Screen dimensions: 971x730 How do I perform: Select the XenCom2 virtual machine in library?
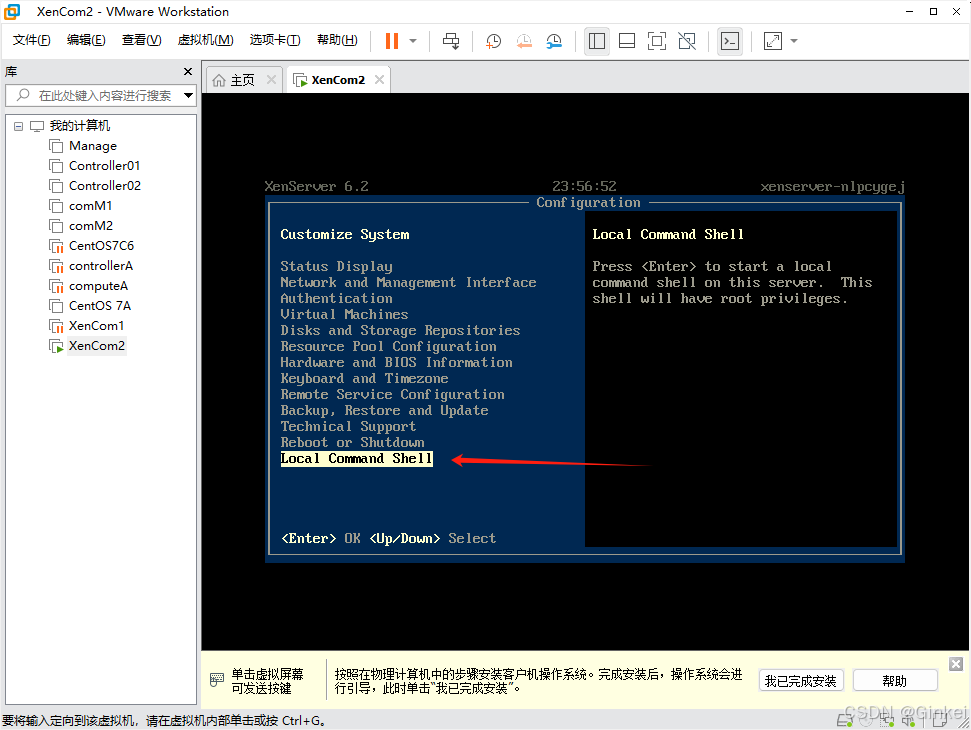pos(97,345)
